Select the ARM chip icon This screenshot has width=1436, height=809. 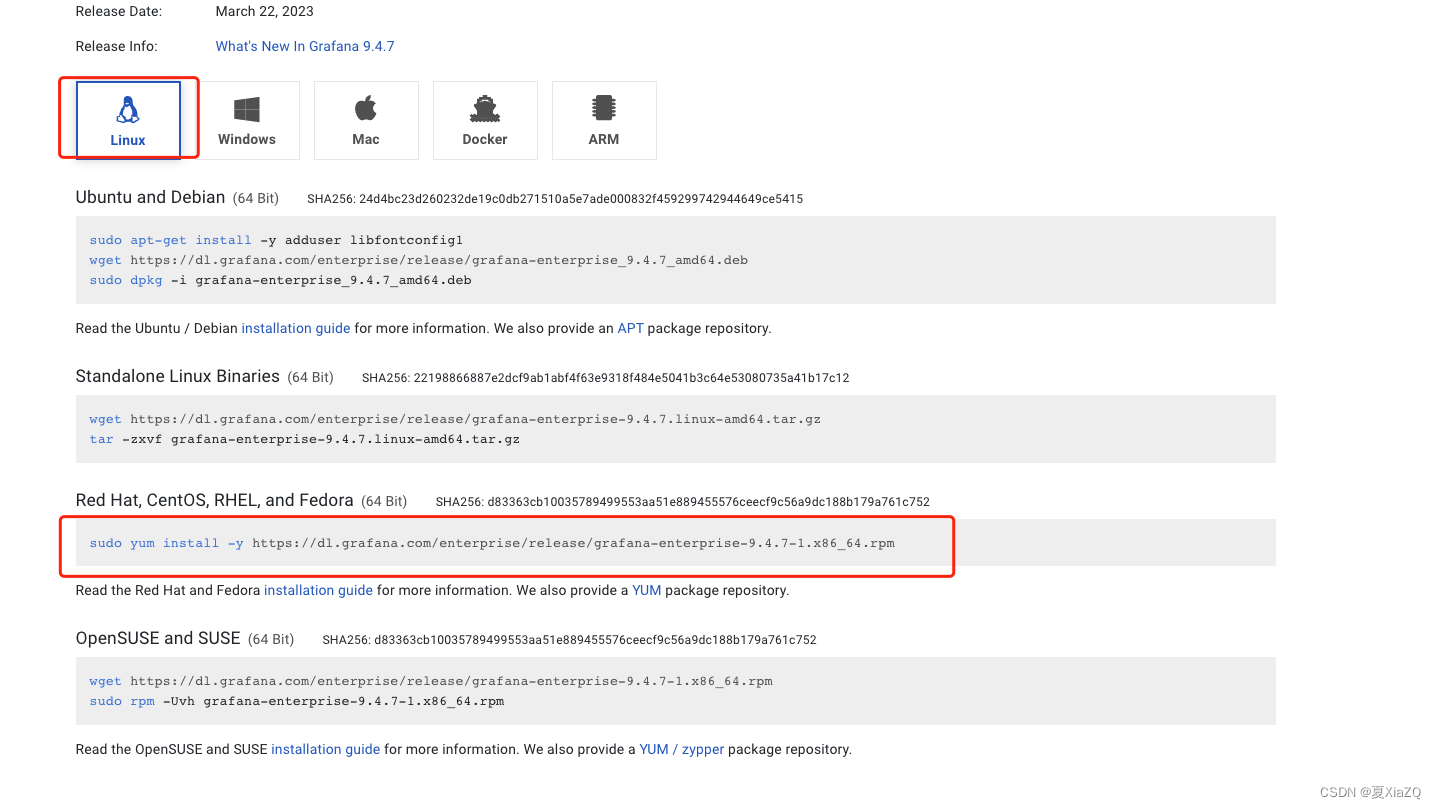604,107
